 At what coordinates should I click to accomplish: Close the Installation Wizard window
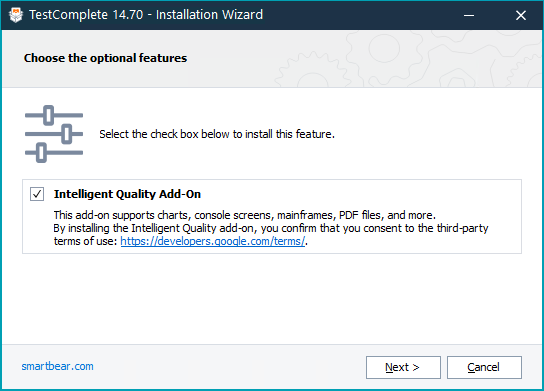click(520, 15)
